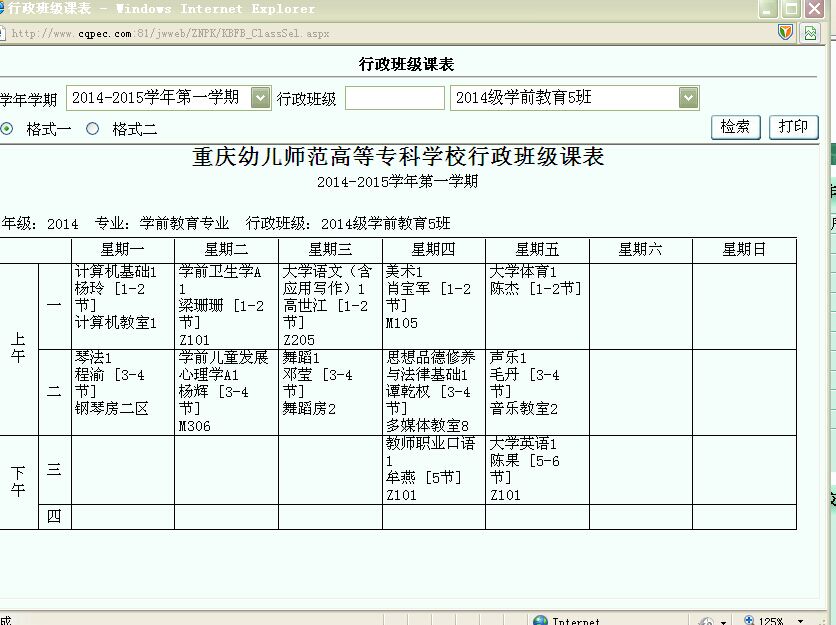The width and height of the screenshot is (836, 625).
Task: Click the page icon beside the shield
Action: [810, 33]
